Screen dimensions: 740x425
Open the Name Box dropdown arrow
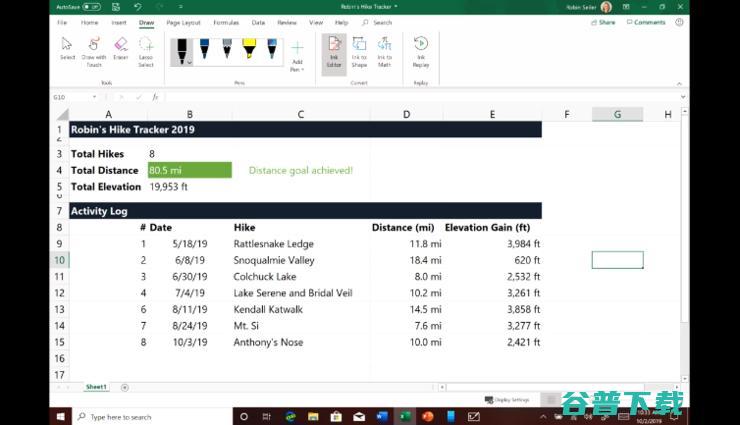click(x=95, y=97)
